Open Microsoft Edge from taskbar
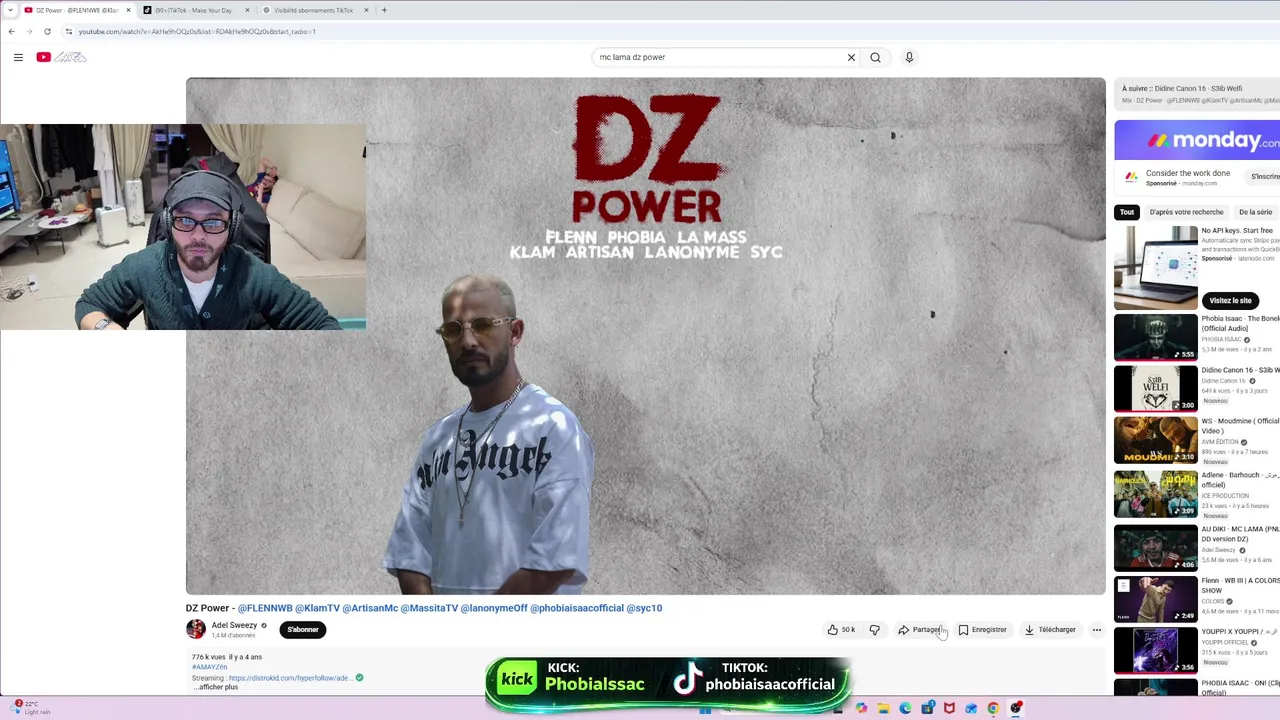Screen dimensions: 1280x720 click(905, 708)
